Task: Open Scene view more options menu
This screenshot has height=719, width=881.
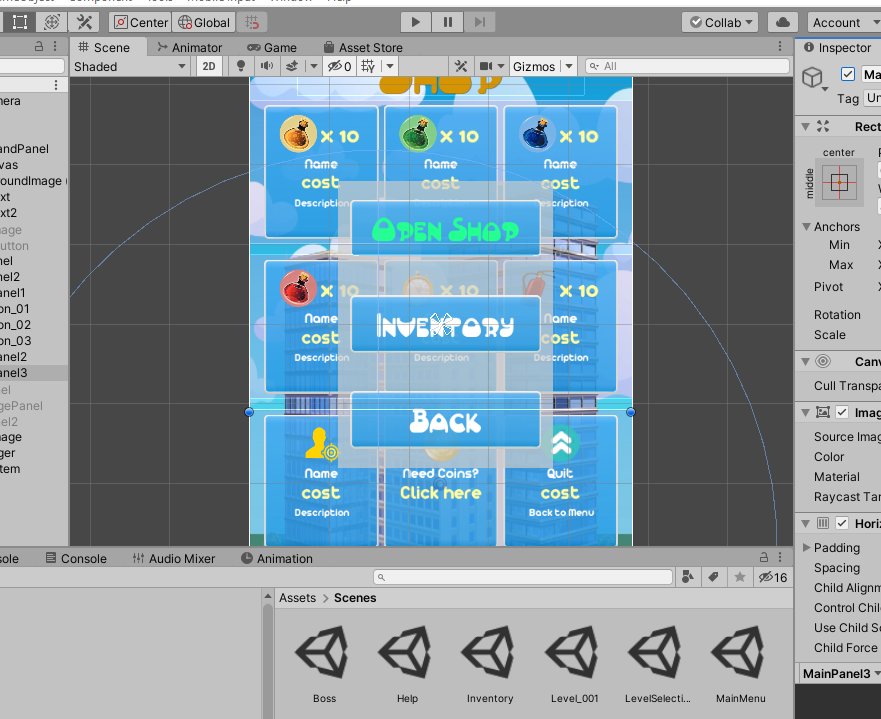Action: 780,46
